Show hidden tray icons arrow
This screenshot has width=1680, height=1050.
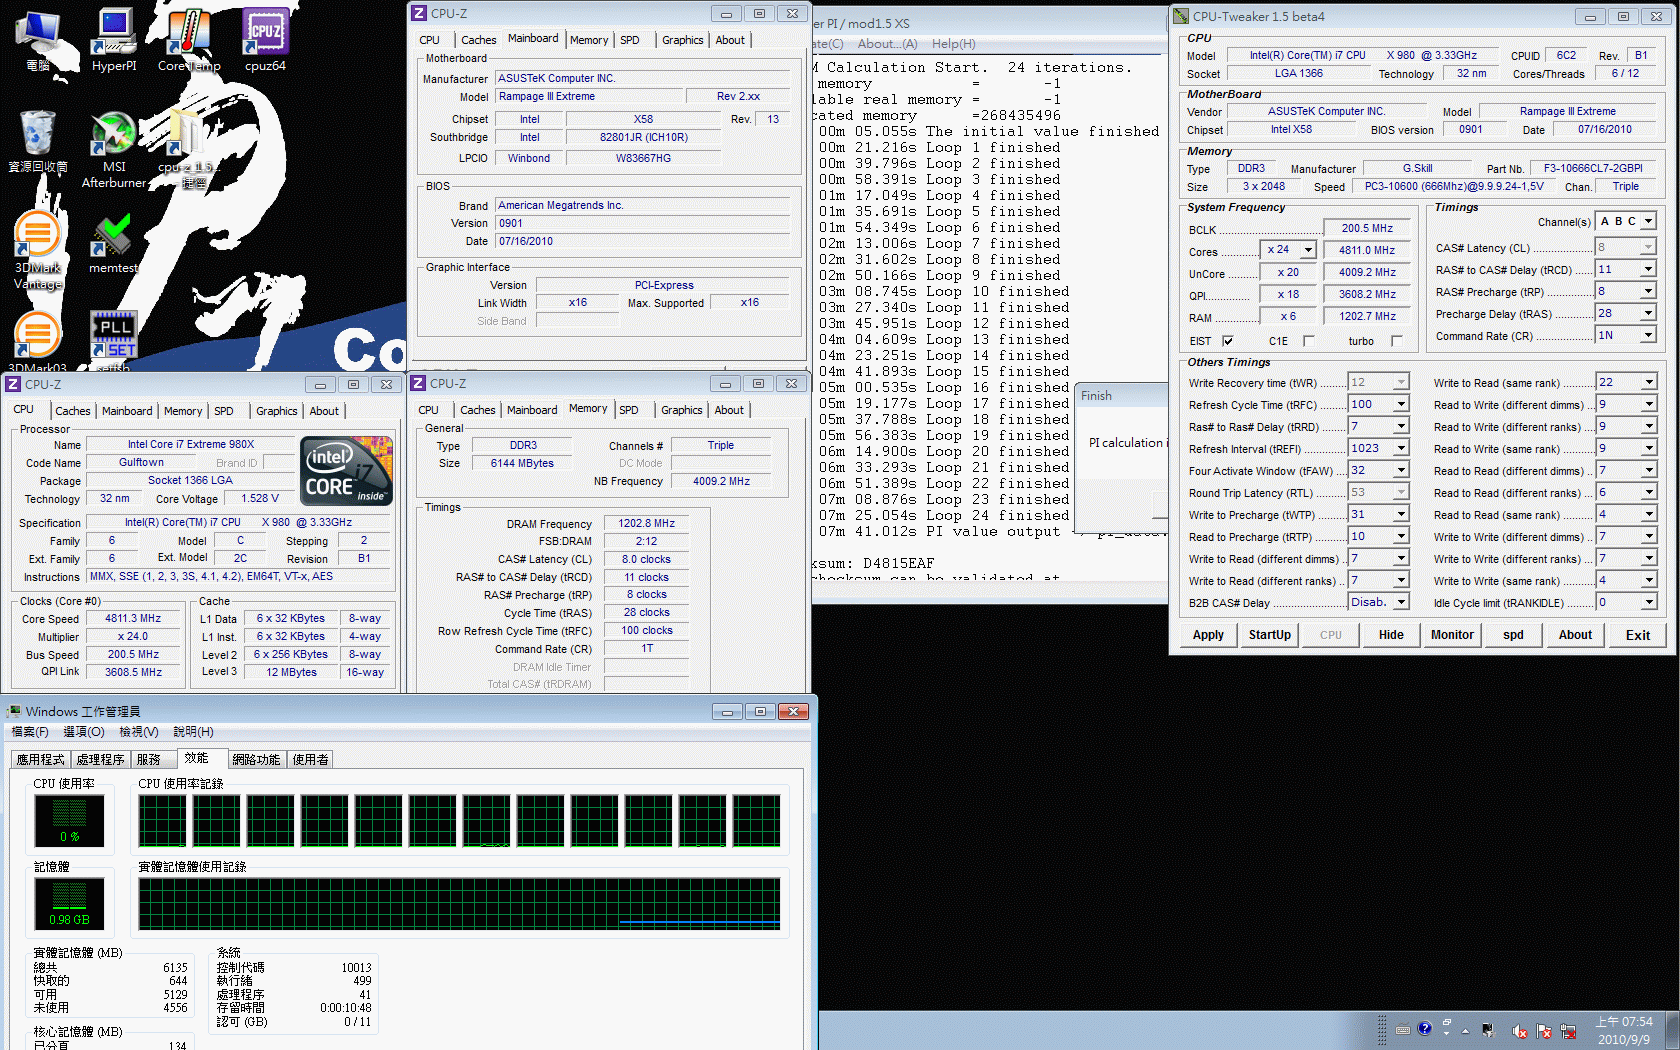[1466, 1031]
